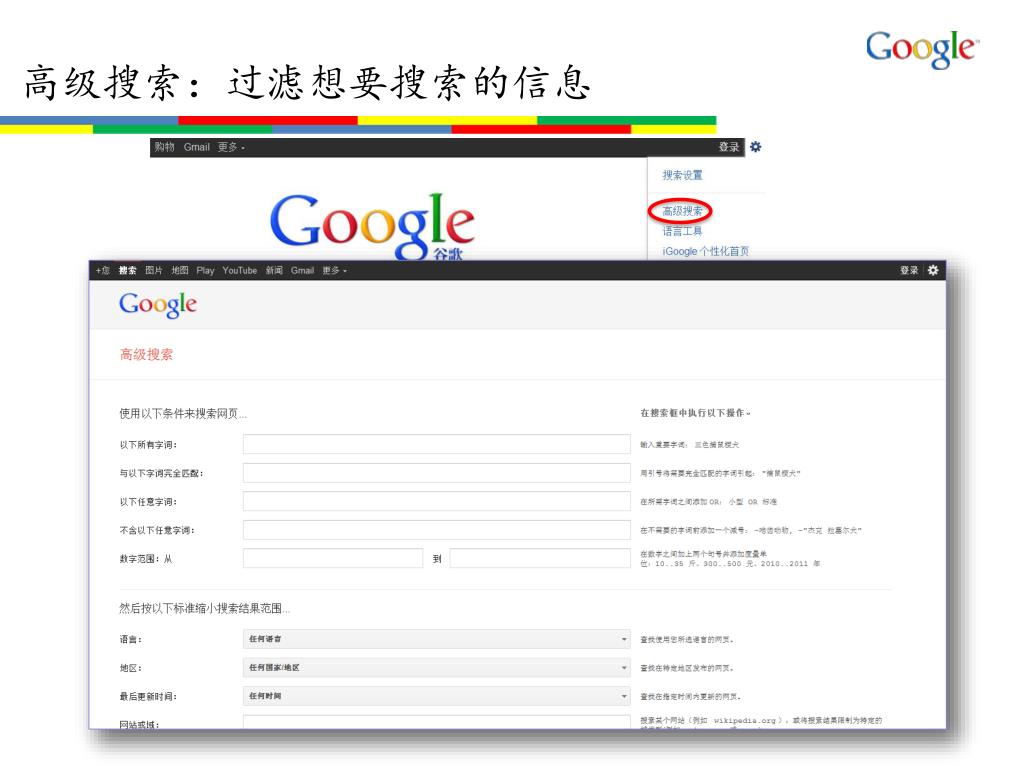Open 新闻 in the top navigation bar
Viewport: 1023px width, 767px height.
(x=274, y=270)
